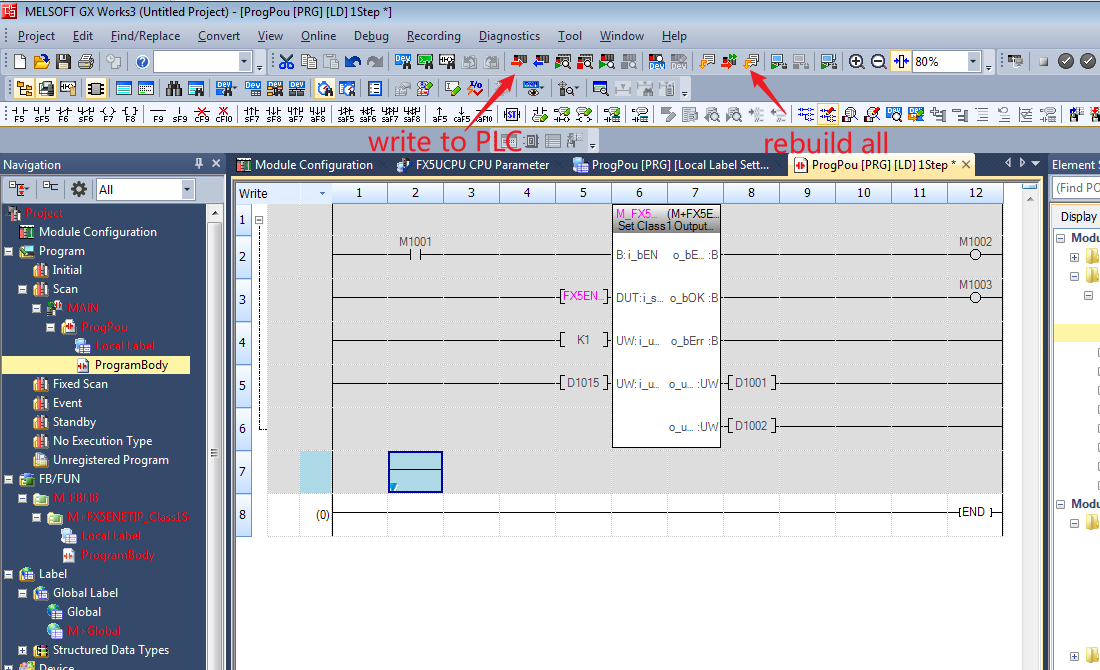Select Module Configuration in Navigation tree
The width and height of the screenshot is (1100, 670).
[97, 232]
